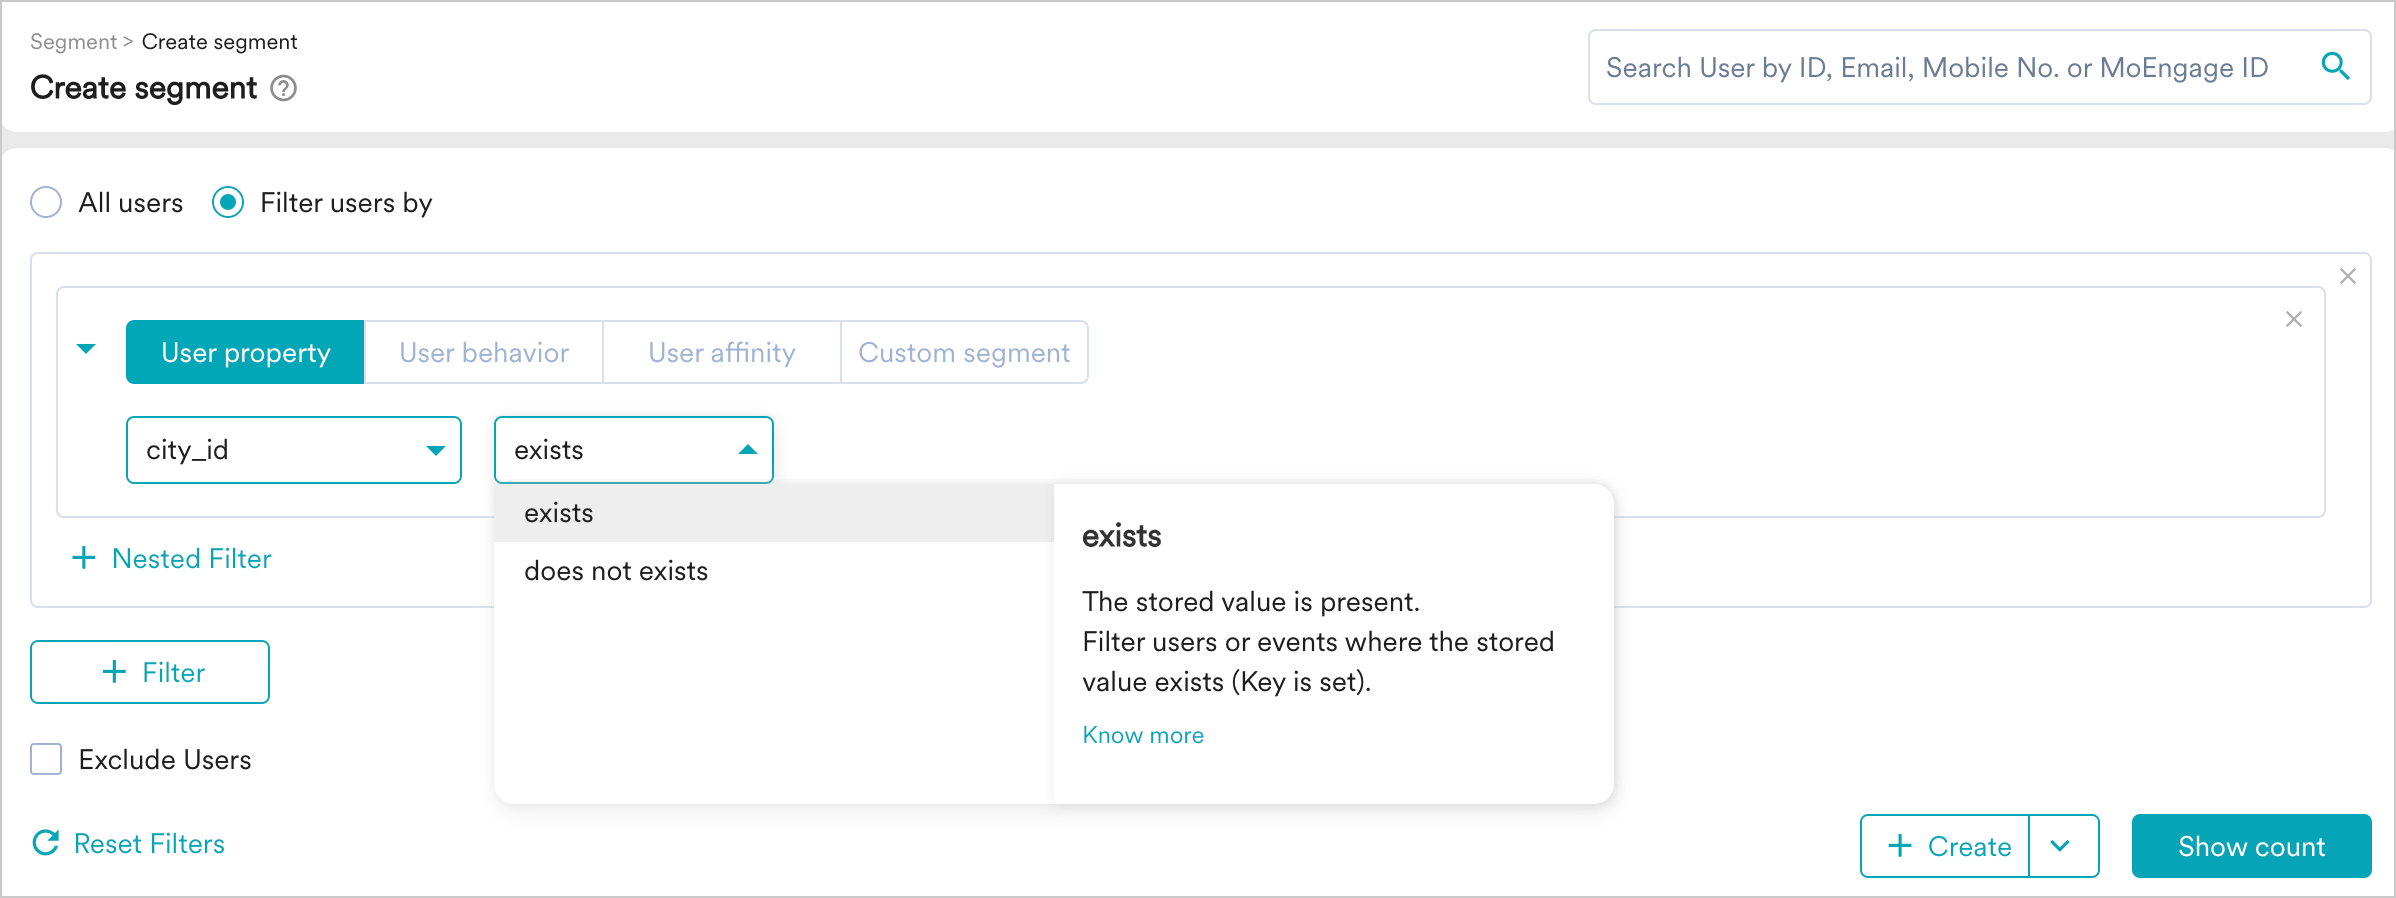The height and width of the screenshot is (898, 2396).
Task: Click the search magnifier icon
Action: 2335,66
